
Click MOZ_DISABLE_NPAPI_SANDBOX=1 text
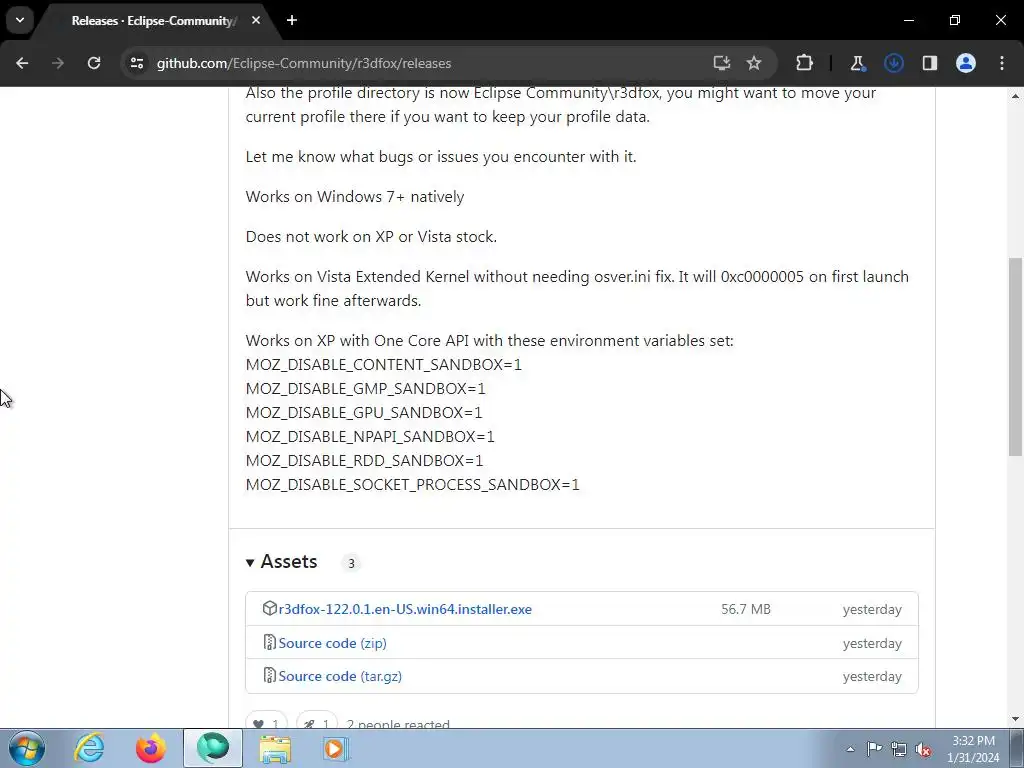pos(370,436)
